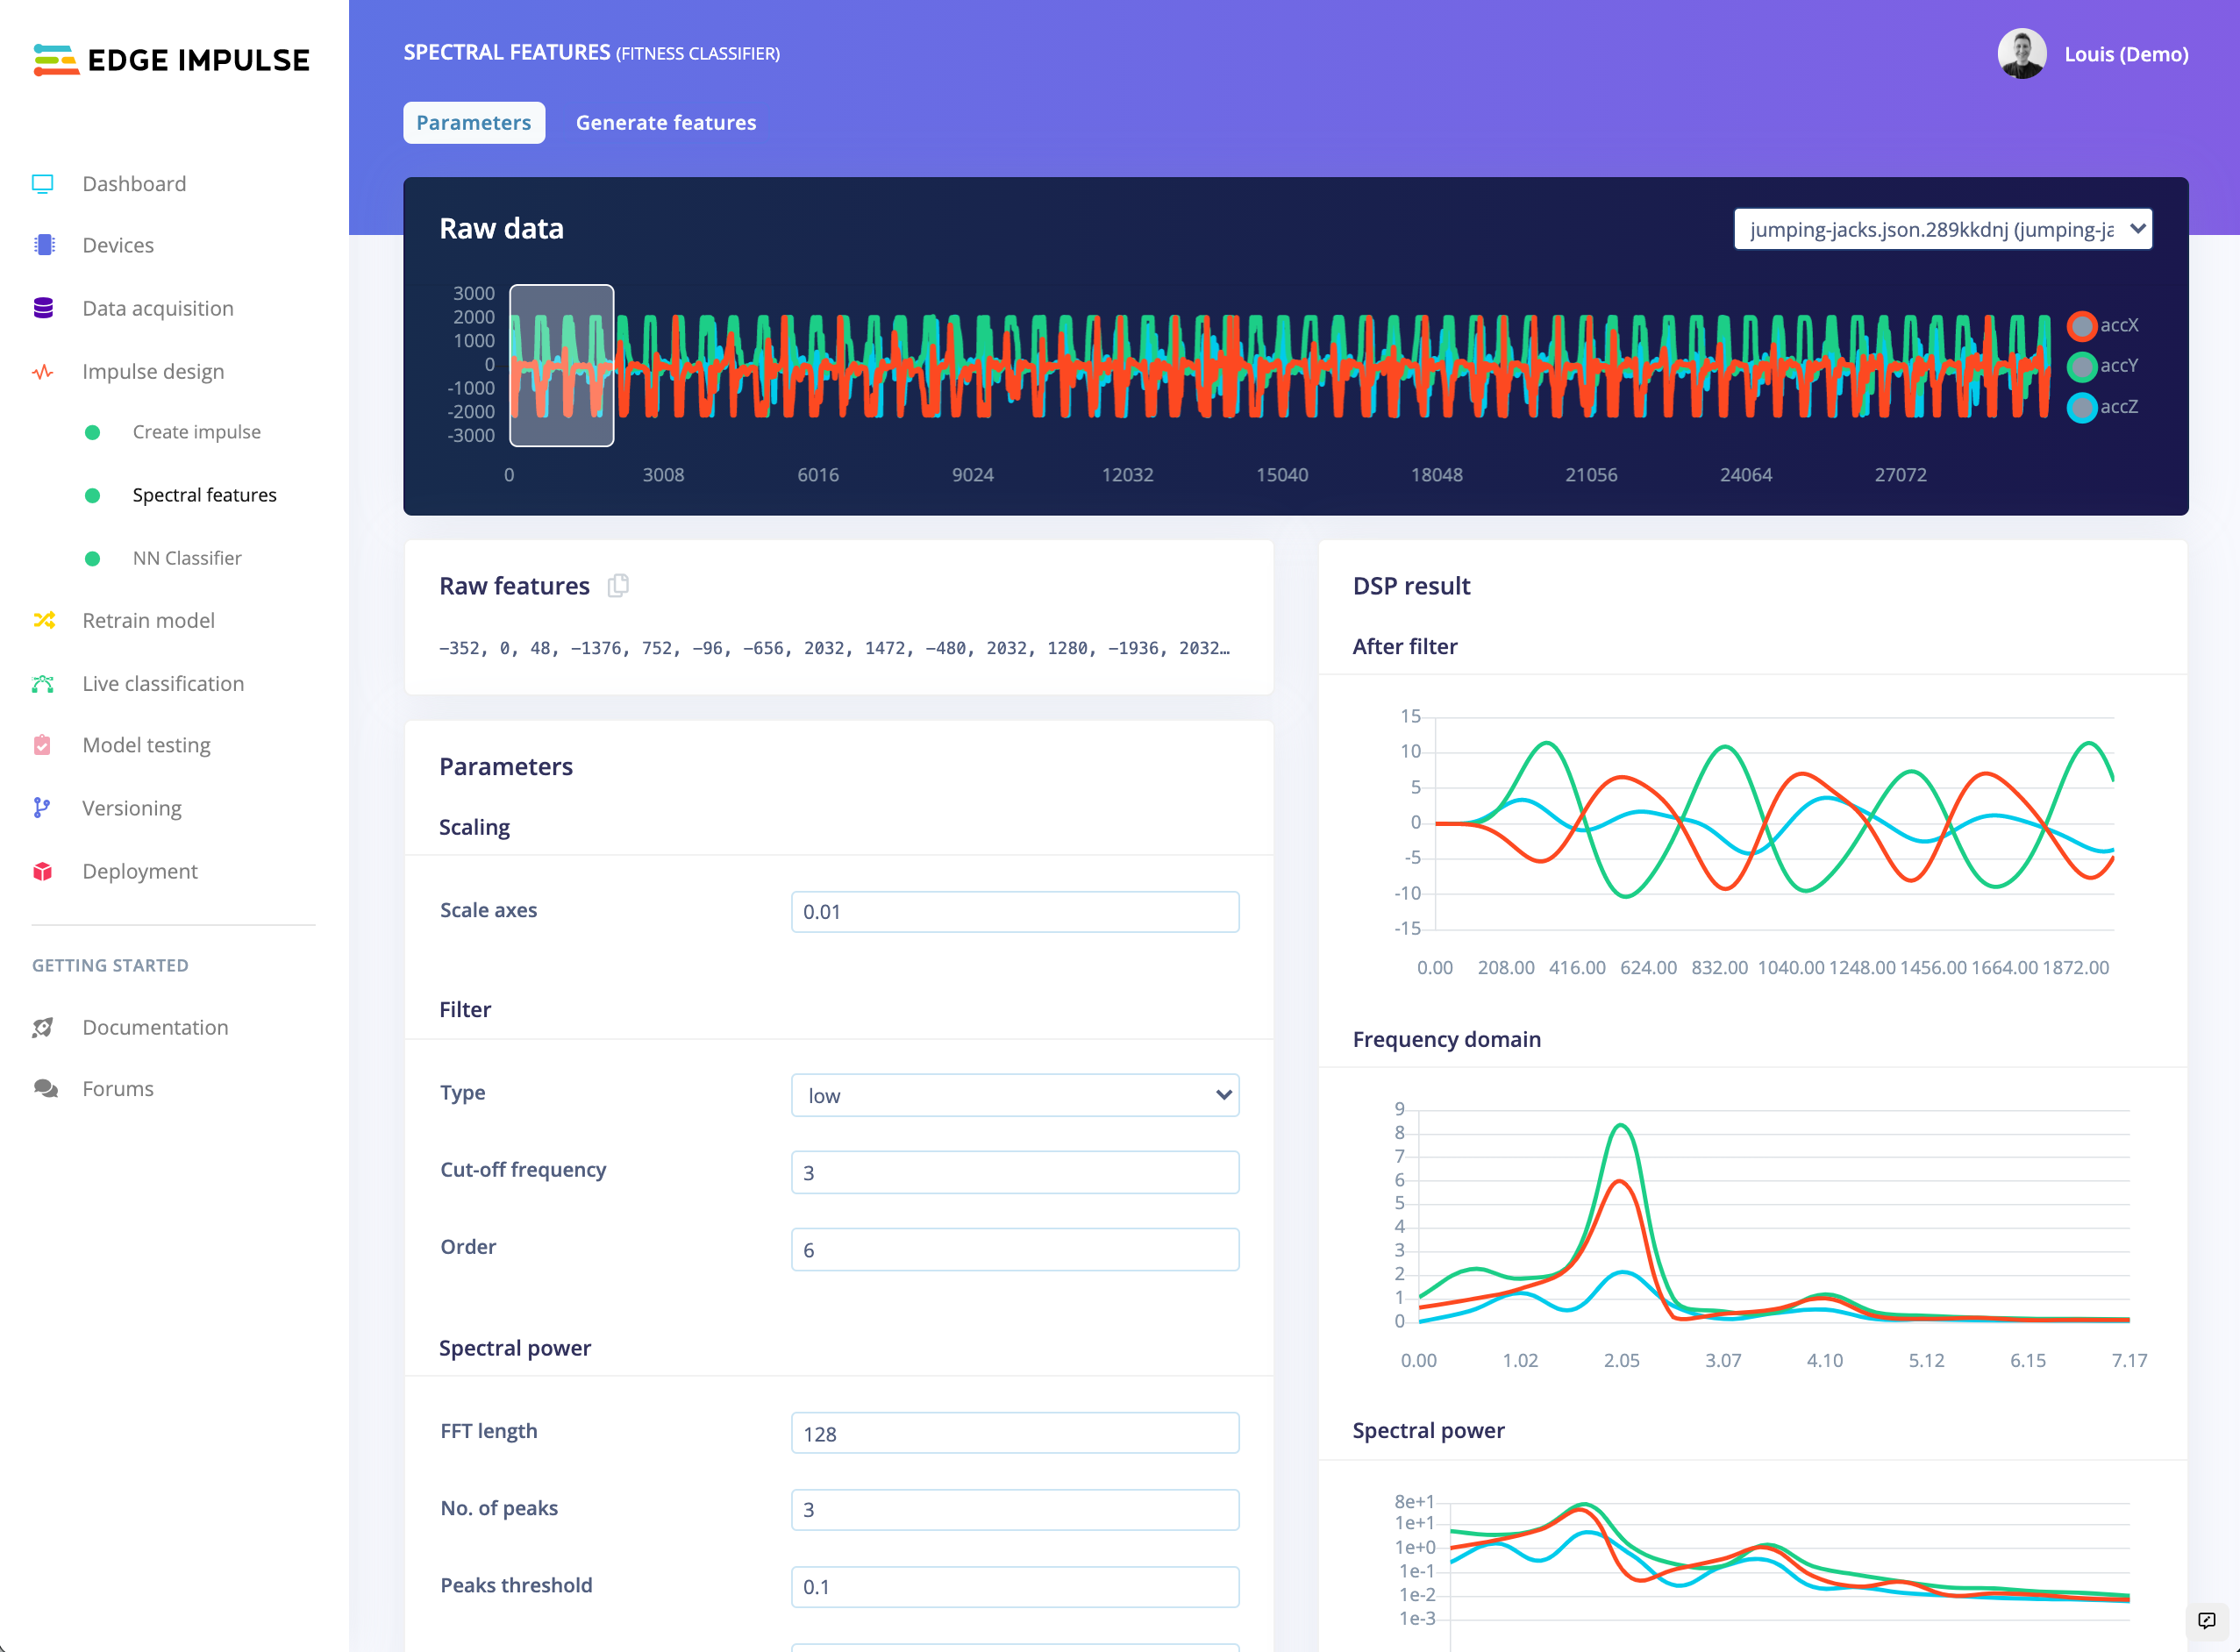The width and height of the screenshot is (2240, 1652).
Task: Open the NN Classifier page link
Action: 187,558
